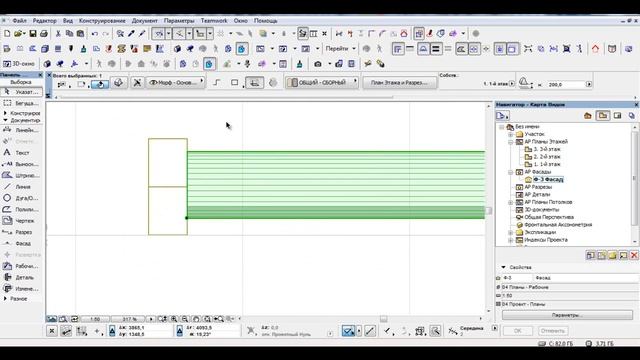The width and height of the screenshot is (640, 360).
Task: Click the 200,0 height input field
Action: tap(567, 84)
